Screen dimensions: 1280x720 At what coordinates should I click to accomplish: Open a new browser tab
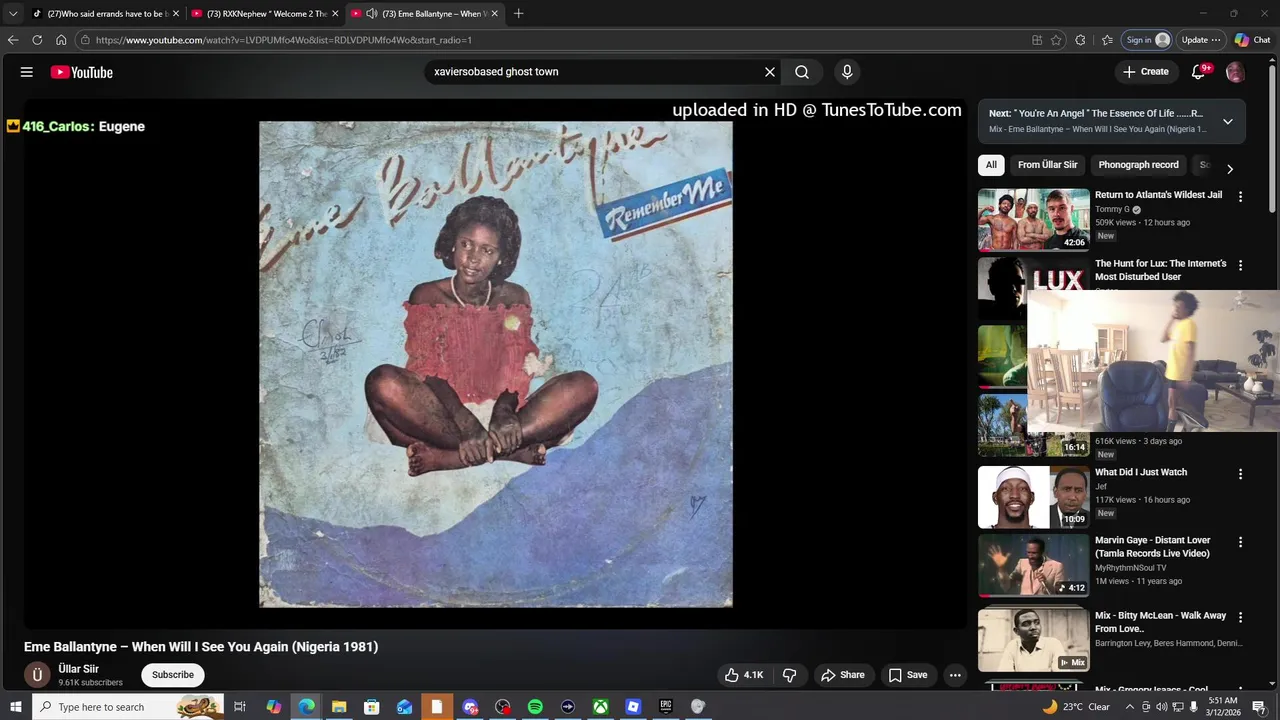click(x=518, y=14)
